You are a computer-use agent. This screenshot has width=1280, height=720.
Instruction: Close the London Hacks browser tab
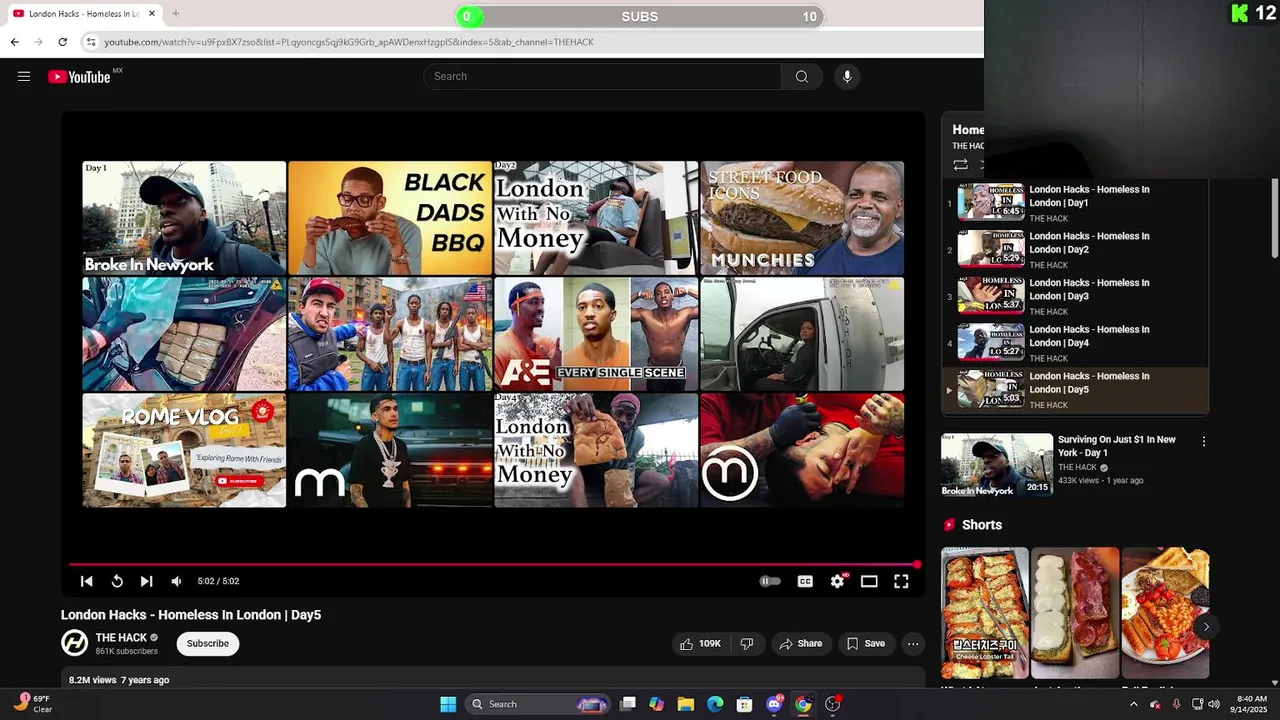[x=152, y=14]
